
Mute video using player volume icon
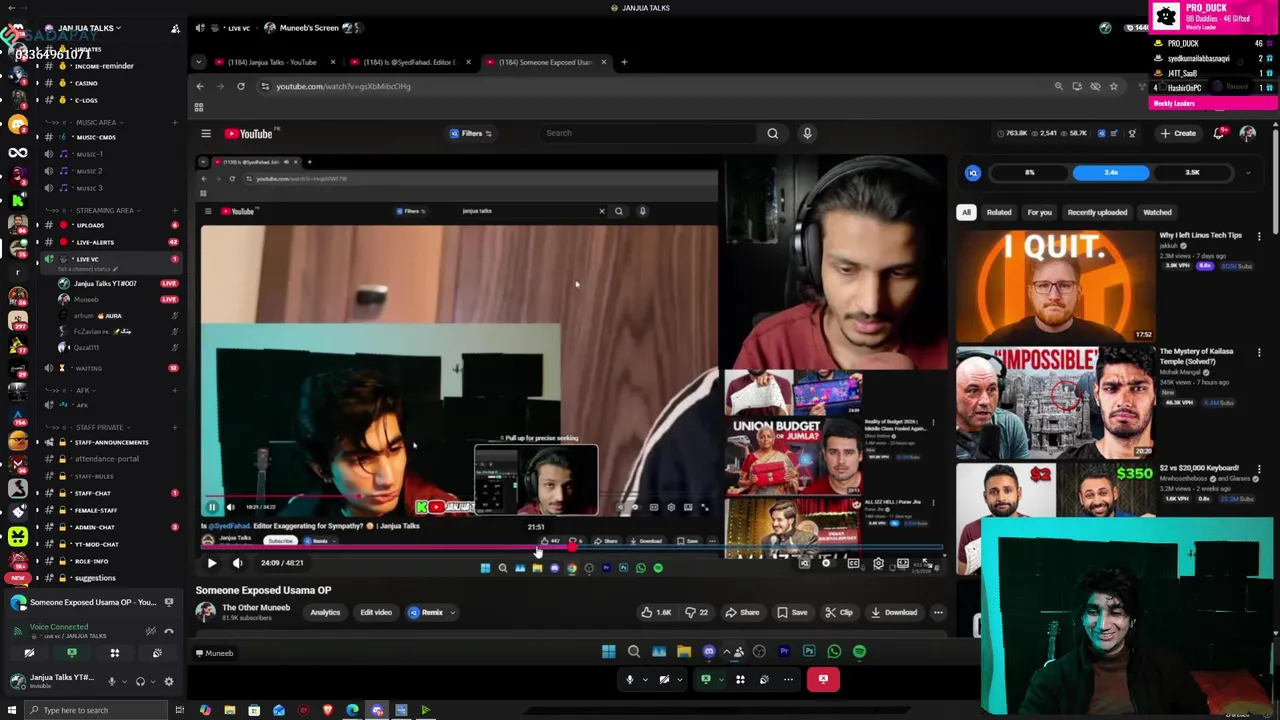(237, 563)
